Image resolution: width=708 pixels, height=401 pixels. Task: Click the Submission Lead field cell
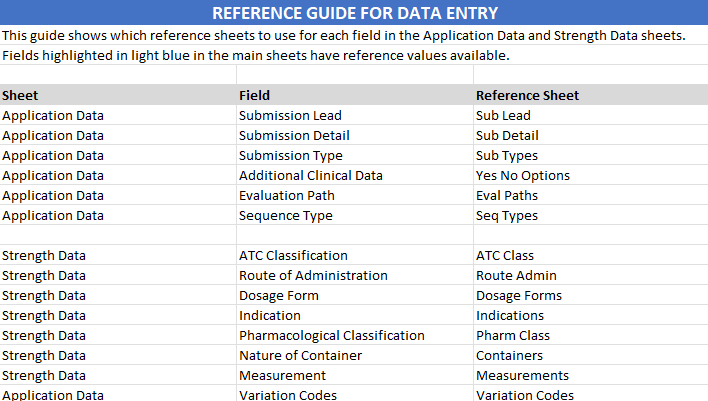[290, 115]
